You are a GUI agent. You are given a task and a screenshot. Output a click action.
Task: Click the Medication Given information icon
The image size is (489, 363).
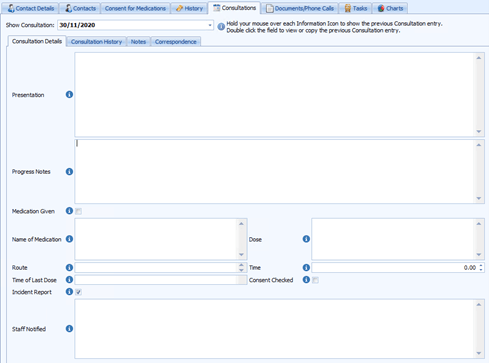(x=69, y=211)
